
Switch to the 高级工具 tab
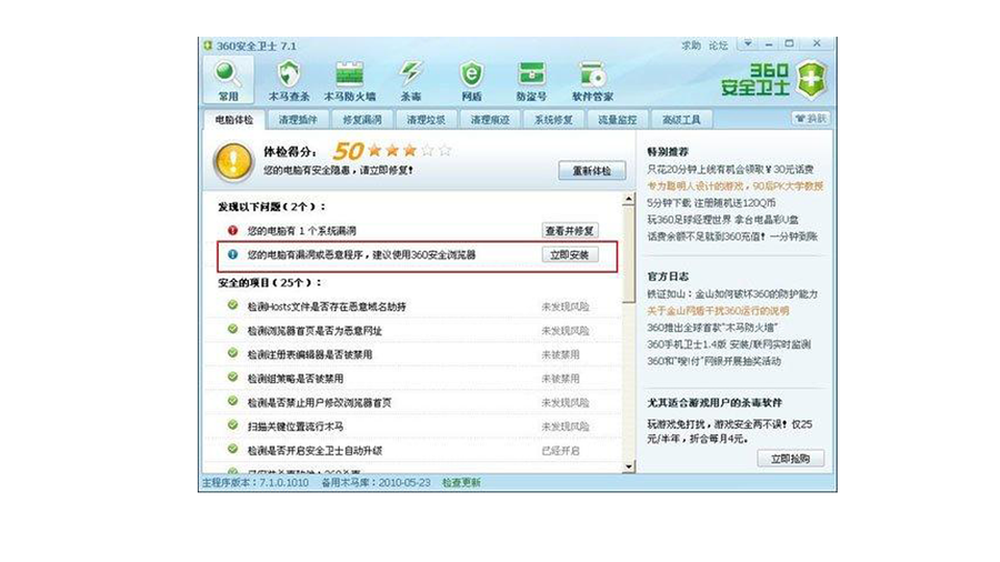pos(680,119)
